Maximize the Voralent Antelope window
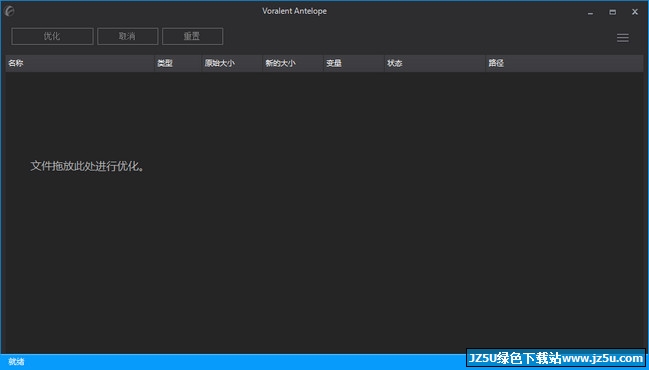The height and width of the screenshot is (370, 649). click(613, 12)
